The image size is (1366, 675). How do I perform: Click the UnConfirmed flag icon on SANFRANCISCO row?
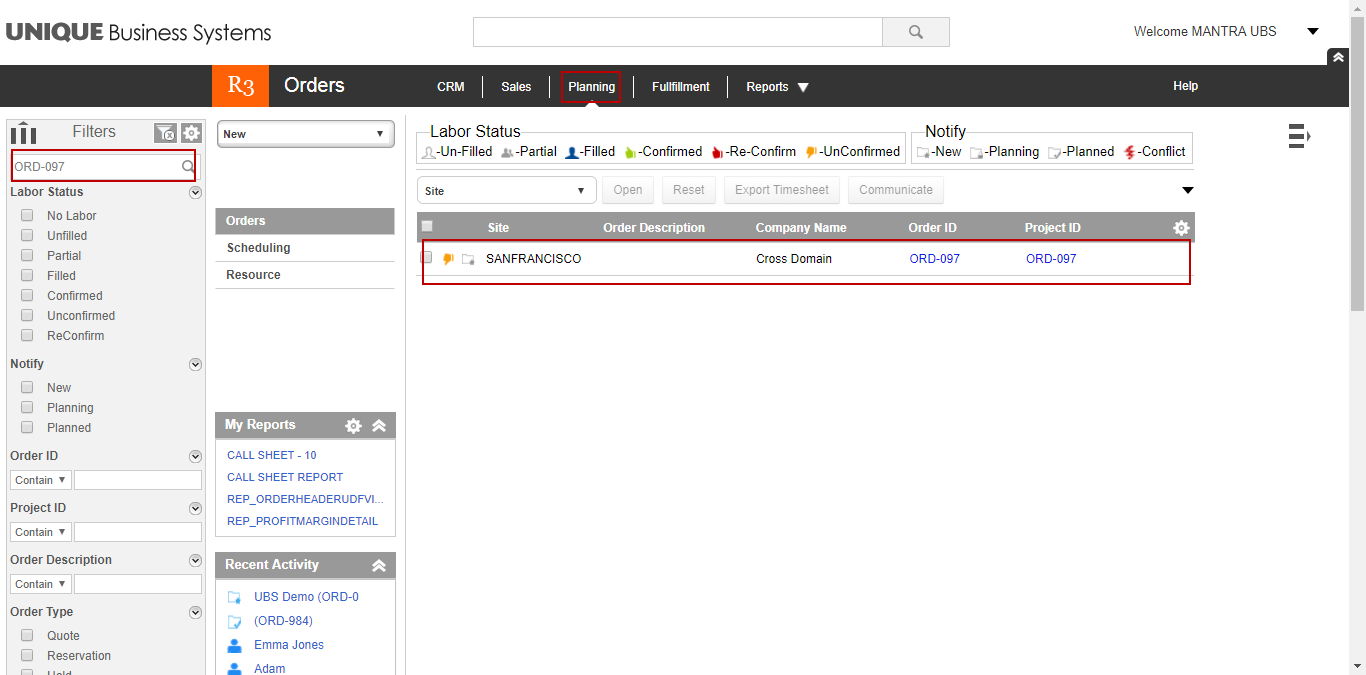(448, 258)
